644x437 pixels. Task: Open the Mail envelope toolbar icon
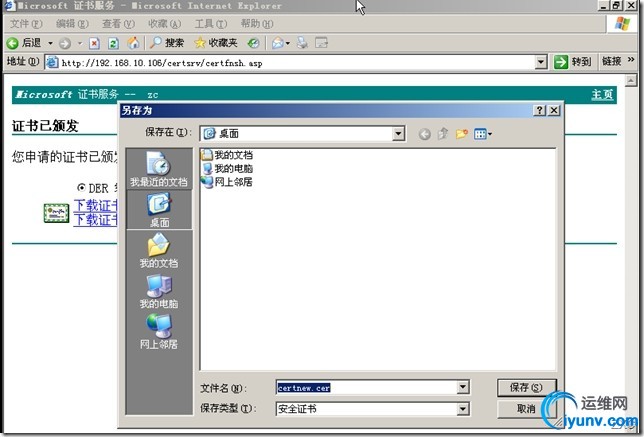click(278, 43)
